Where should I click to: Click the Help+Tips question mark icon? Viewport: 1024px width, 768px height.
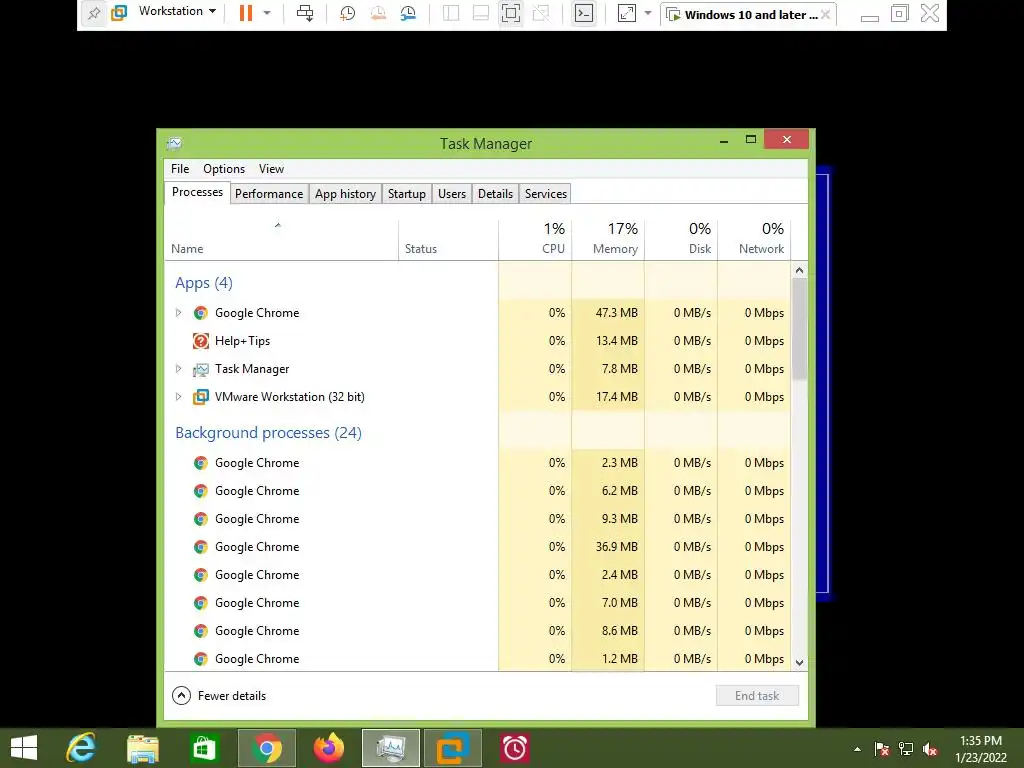coord(200,341)
